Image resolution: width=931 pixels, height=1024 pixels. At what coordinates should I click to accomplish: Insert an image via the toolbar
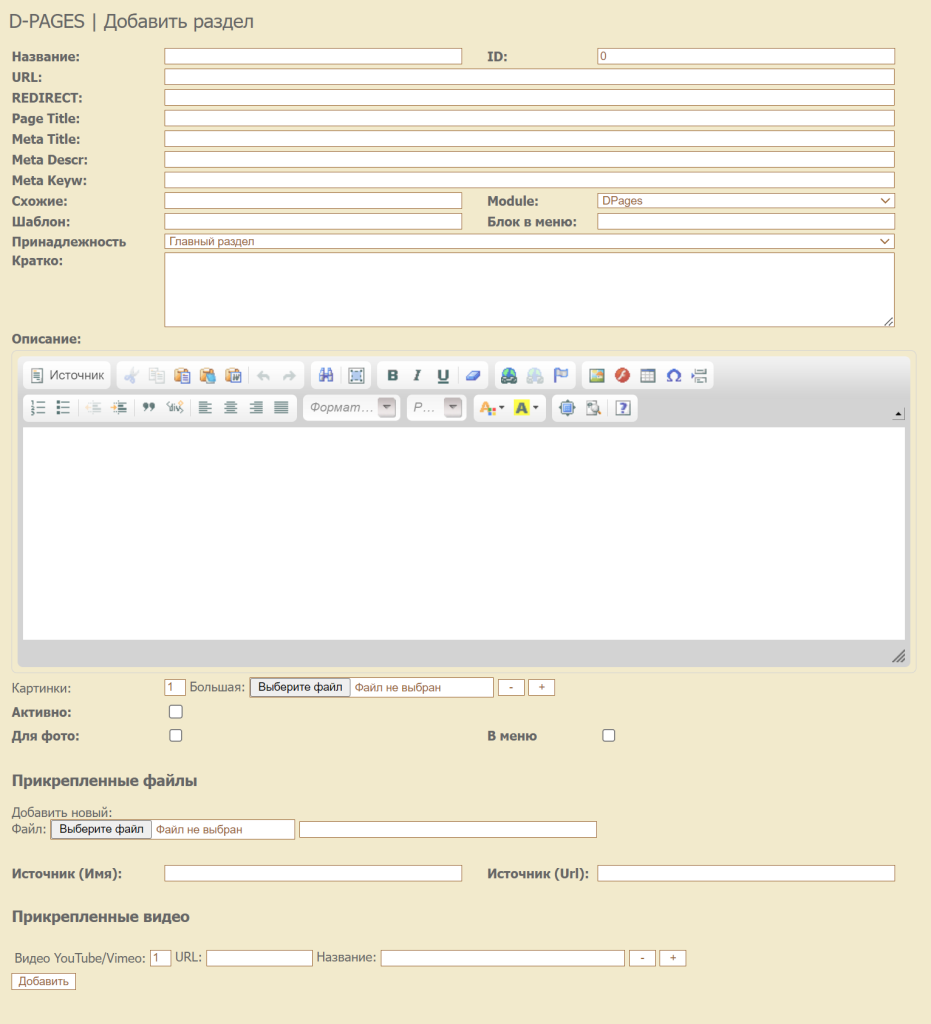[597, 375]
